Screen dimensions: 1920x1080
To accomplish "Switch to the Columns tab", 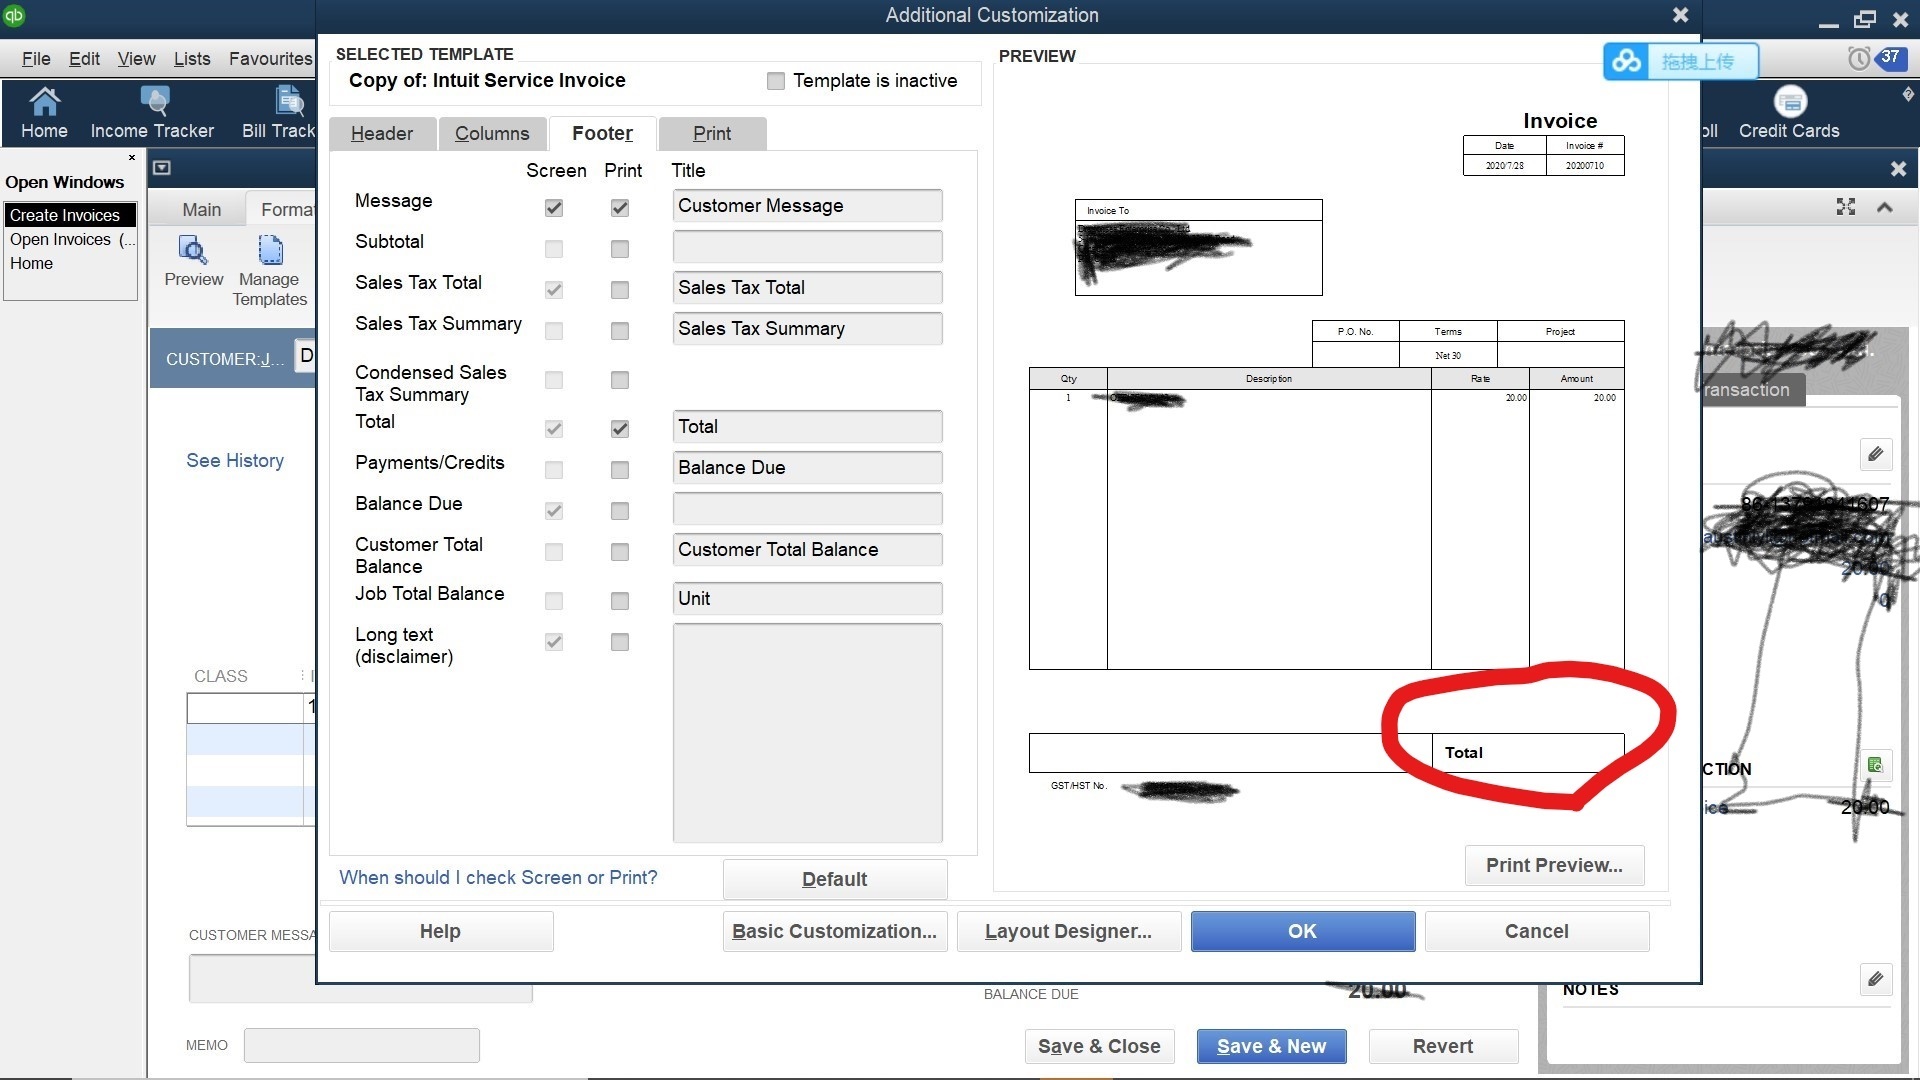I will pyautogui.click(x=491, y=133).
